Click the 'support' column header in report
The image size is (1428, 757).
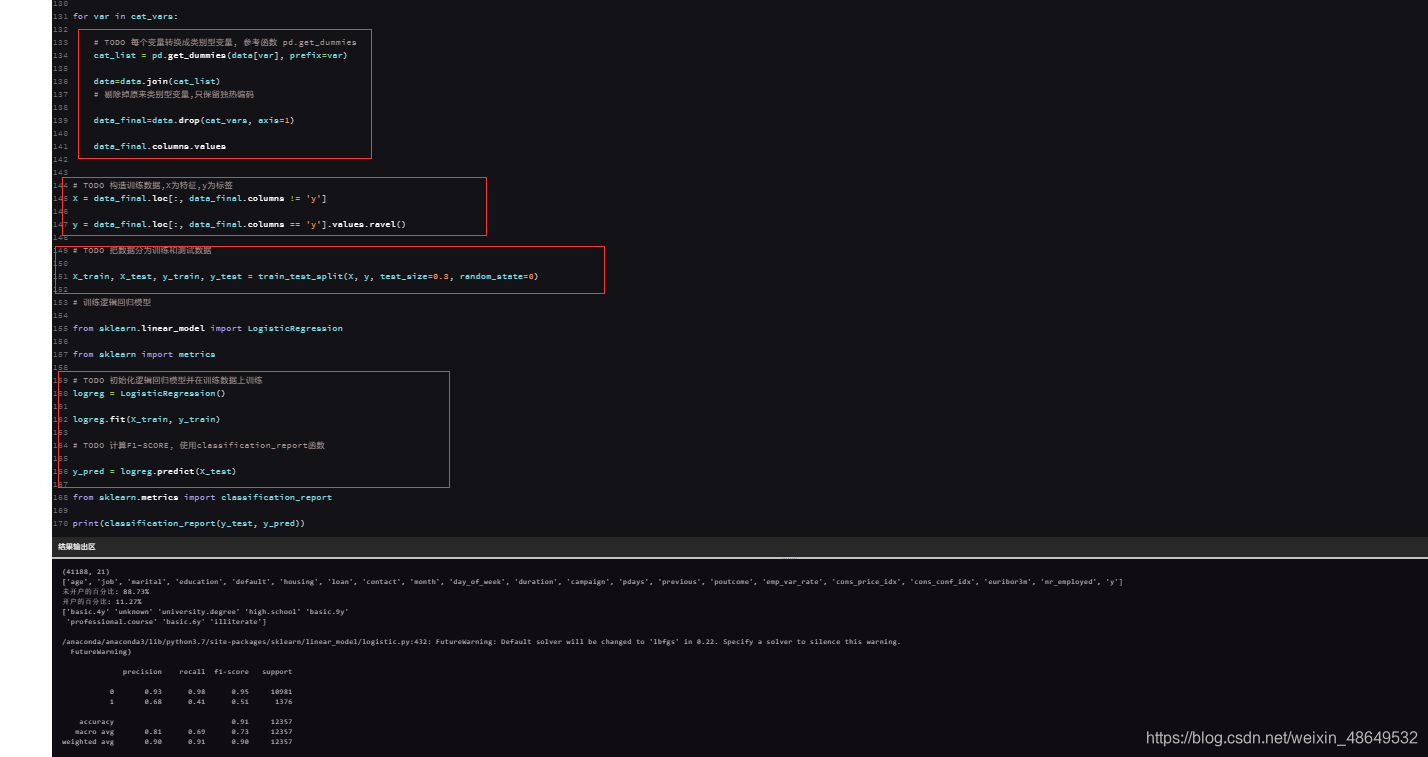click(x=277, y=672)
